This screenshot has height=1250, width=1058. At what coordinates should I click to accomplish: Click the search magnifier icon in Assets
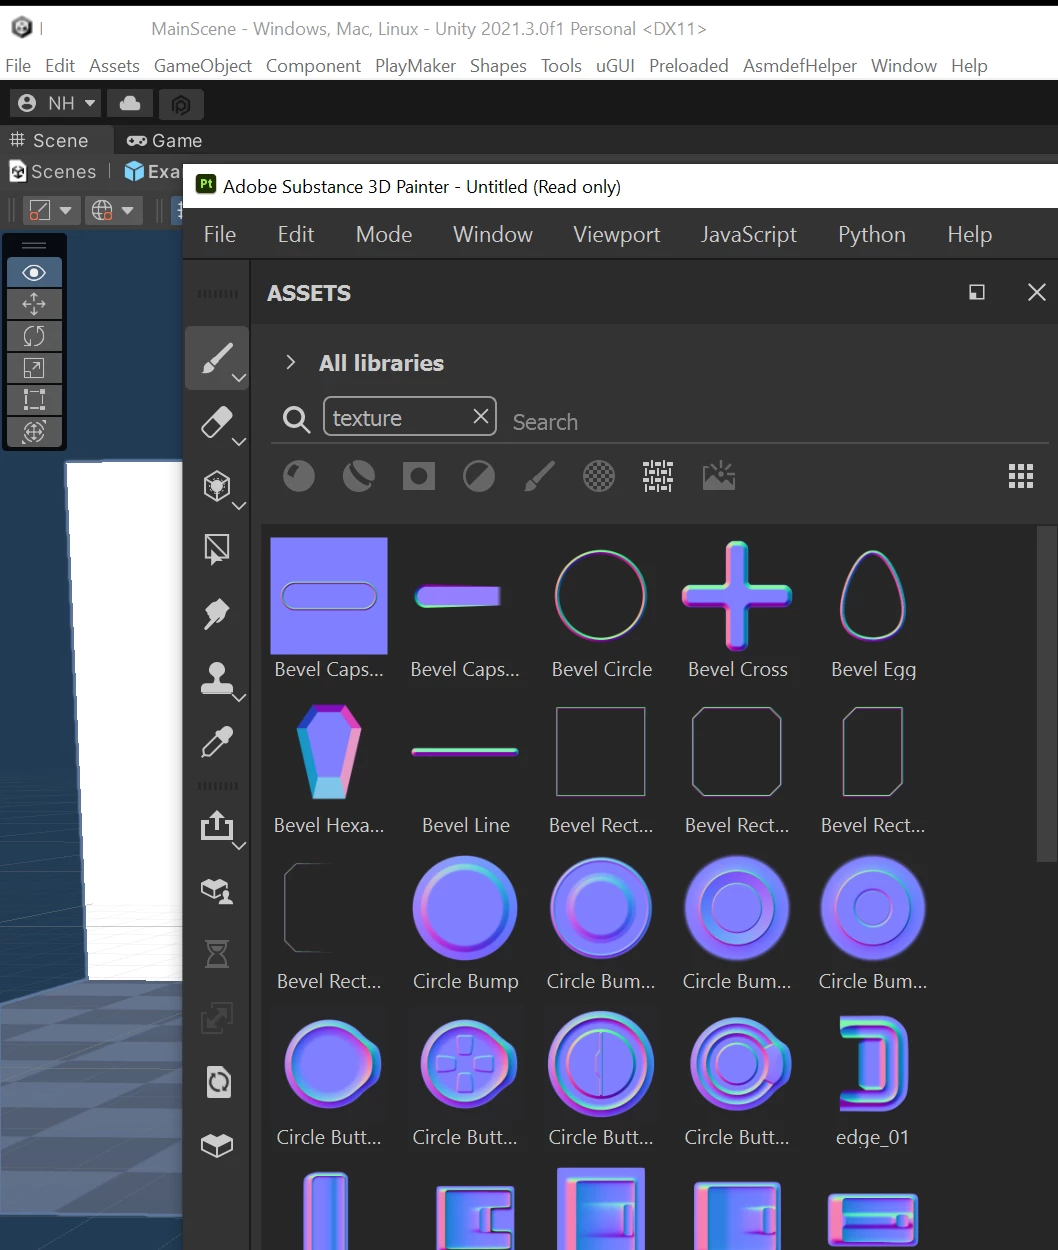click(296, 419)
